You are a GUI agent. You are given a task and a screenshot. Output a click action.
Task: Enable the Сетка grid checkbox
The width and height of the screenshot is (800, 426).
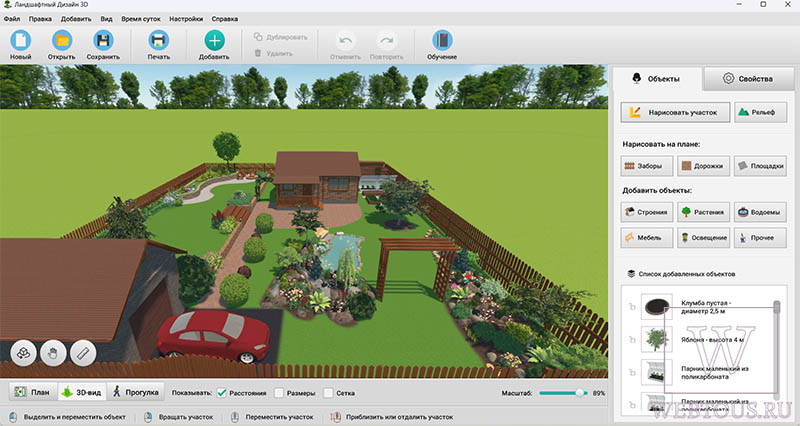328,393
